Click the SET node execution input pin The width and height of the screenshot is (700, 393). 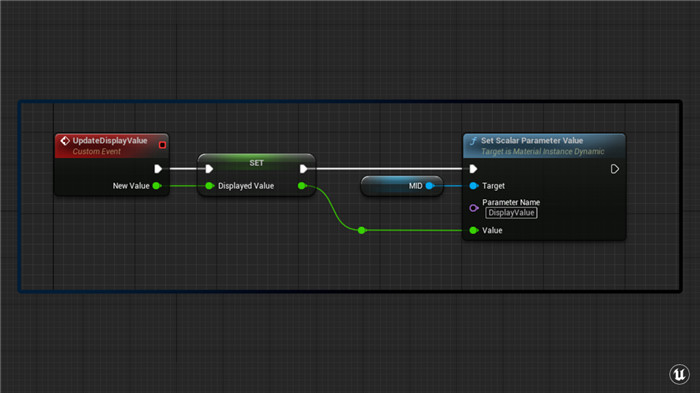(x=209, y=169)
